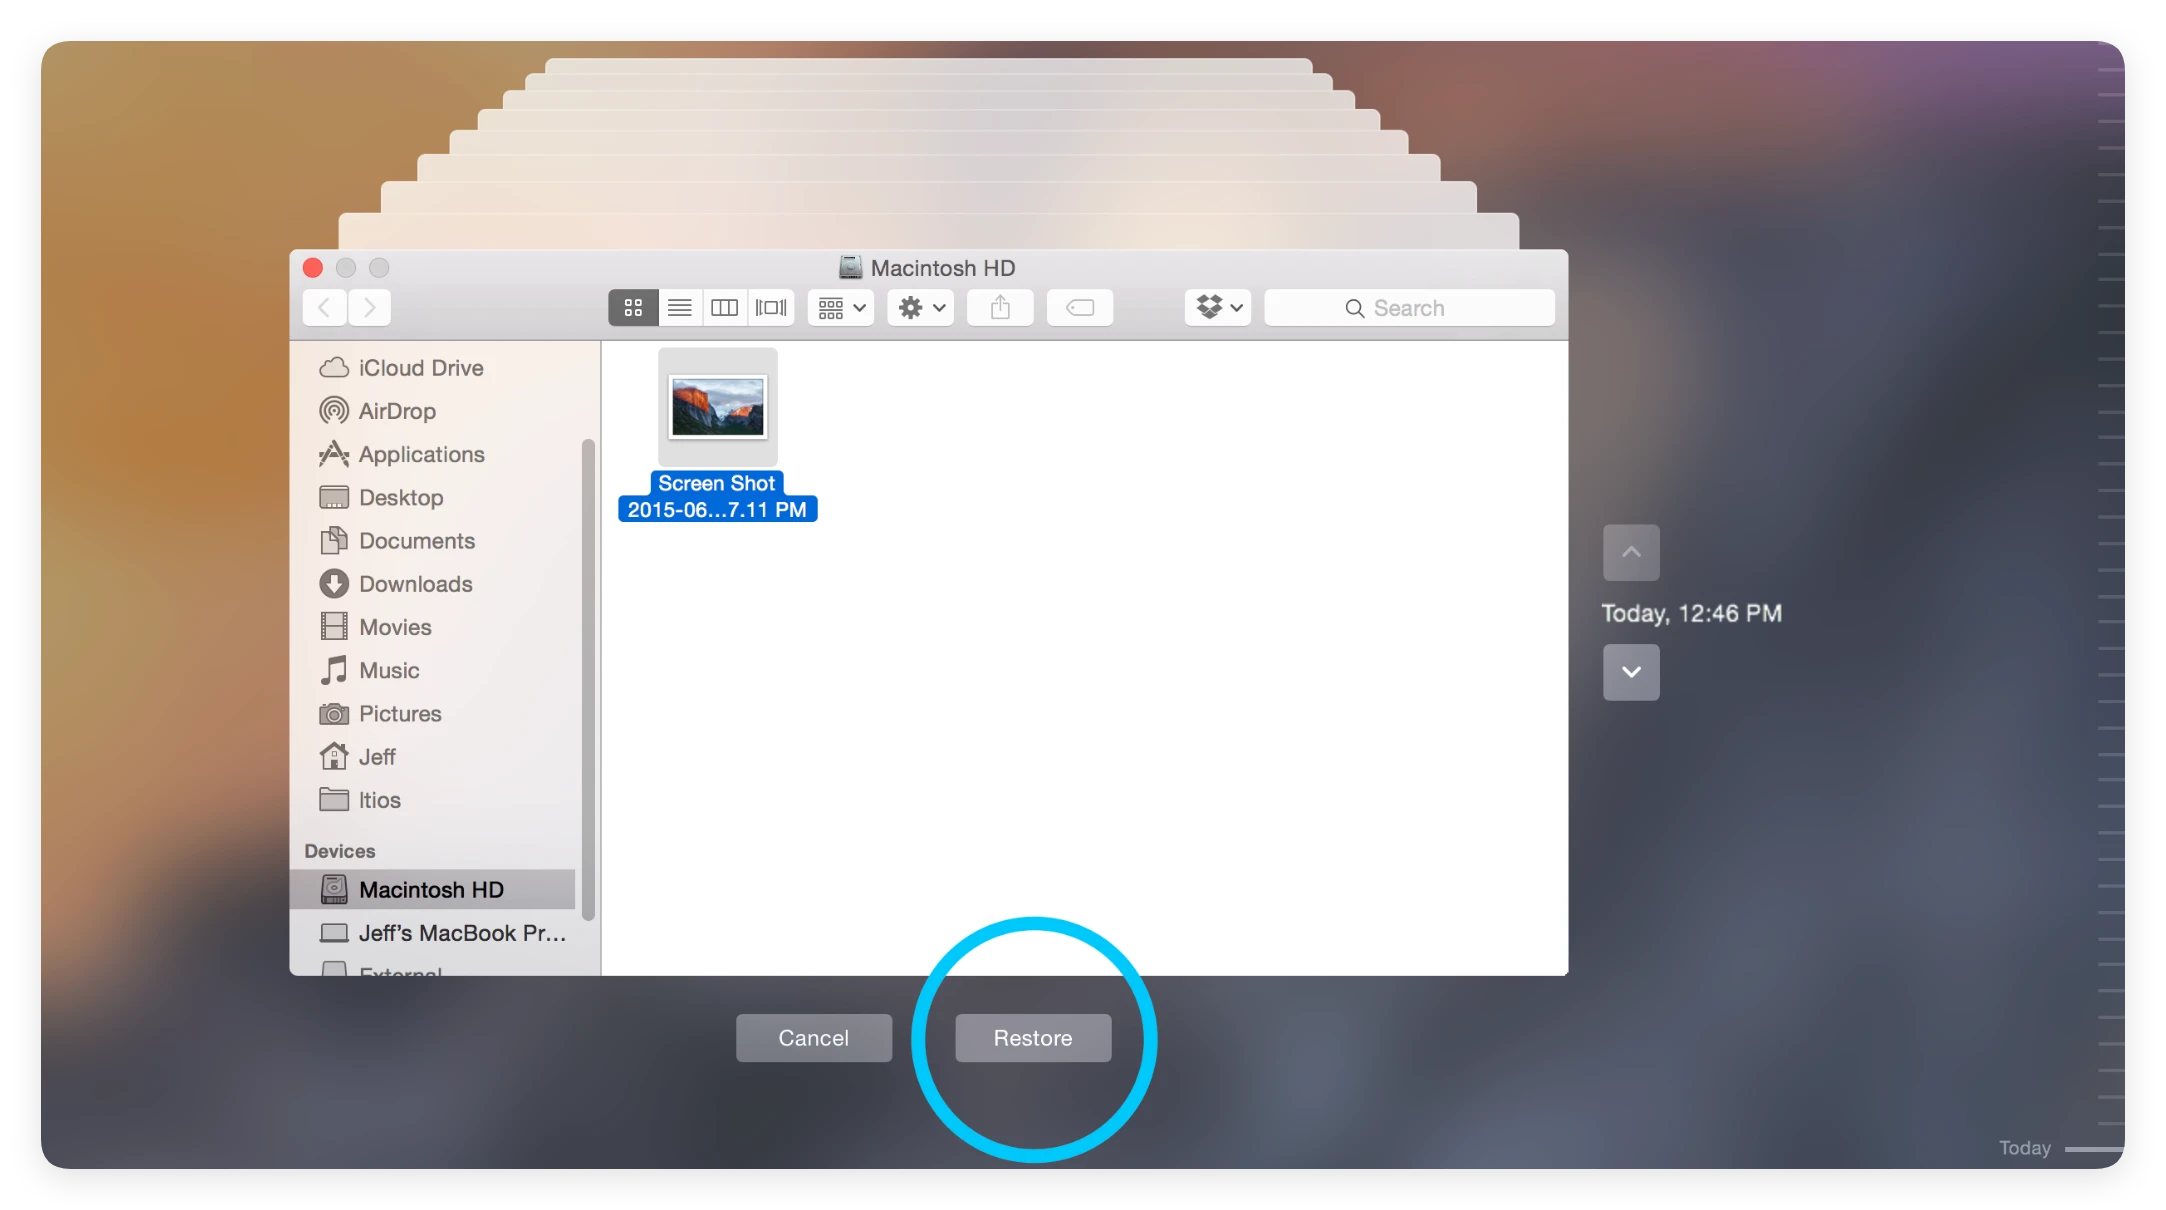Select the Screen Shot file thumbnail
Viewport: 2166px width, 1210px height.
[718, 407]
